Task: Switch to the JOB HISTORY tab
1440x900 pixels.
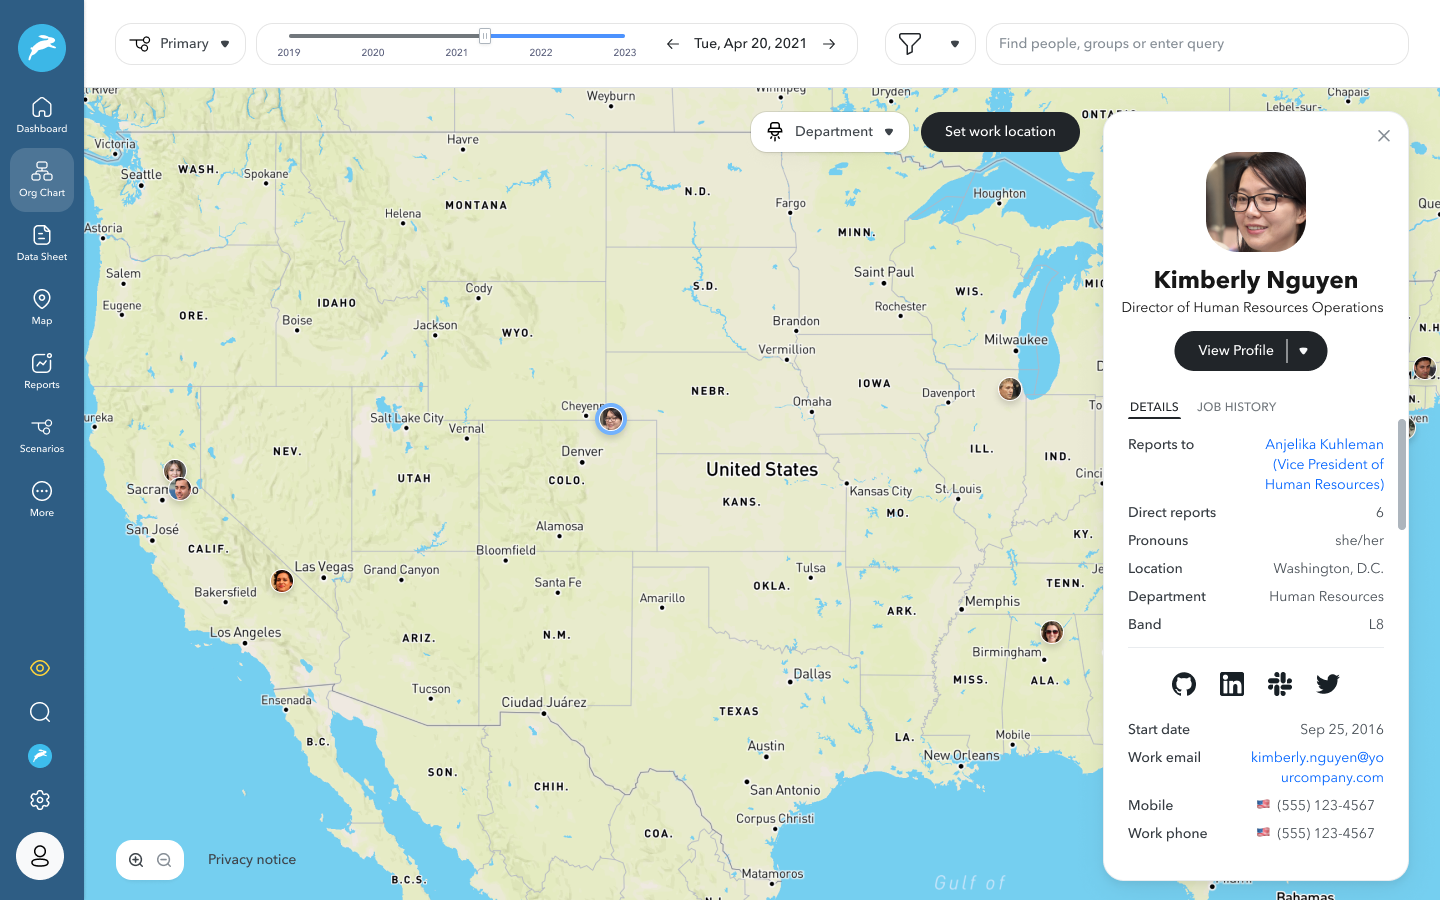Action: (1237, 407)
